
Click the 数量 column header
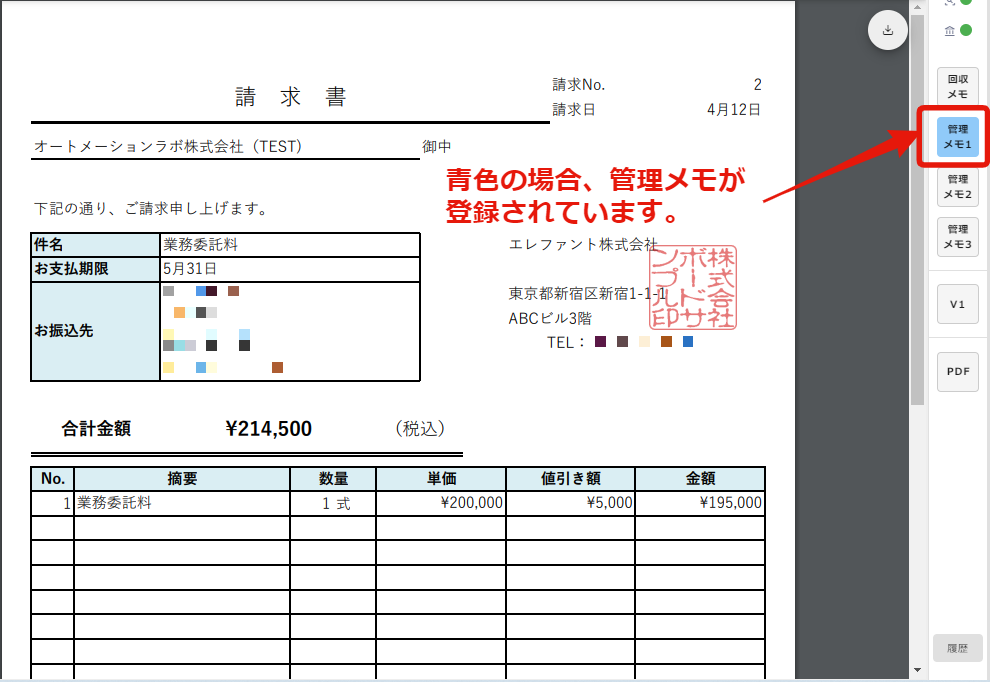pos(333,479)
